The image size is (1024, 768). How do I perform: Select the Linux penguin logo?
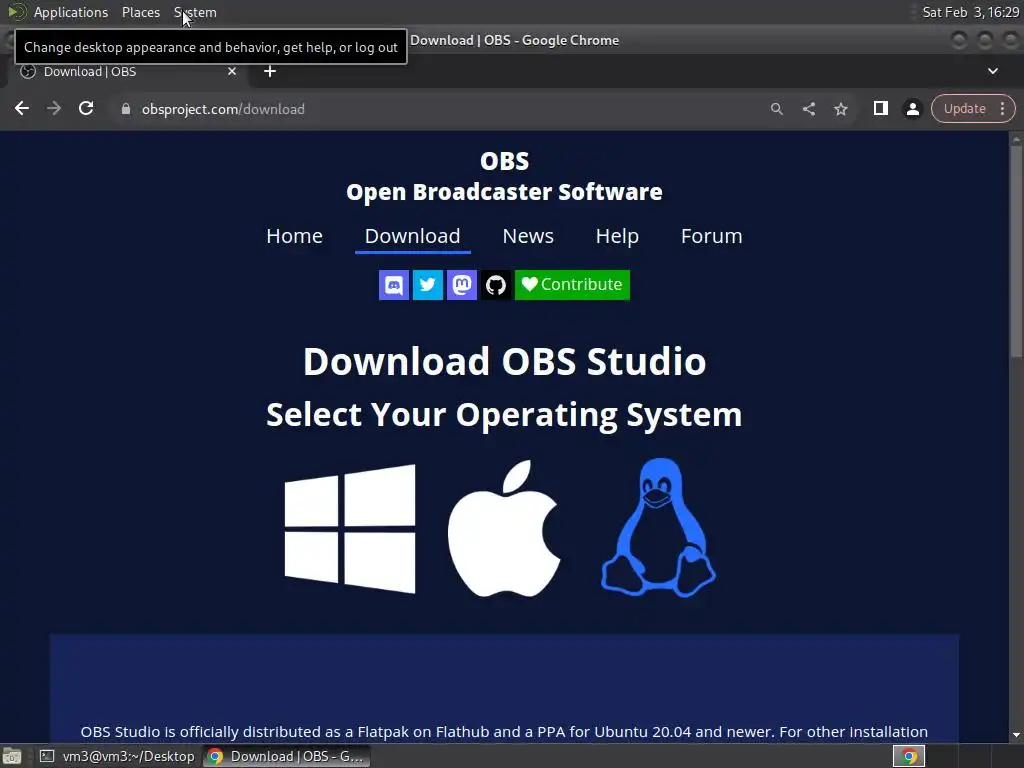click(x=658, y=527)
